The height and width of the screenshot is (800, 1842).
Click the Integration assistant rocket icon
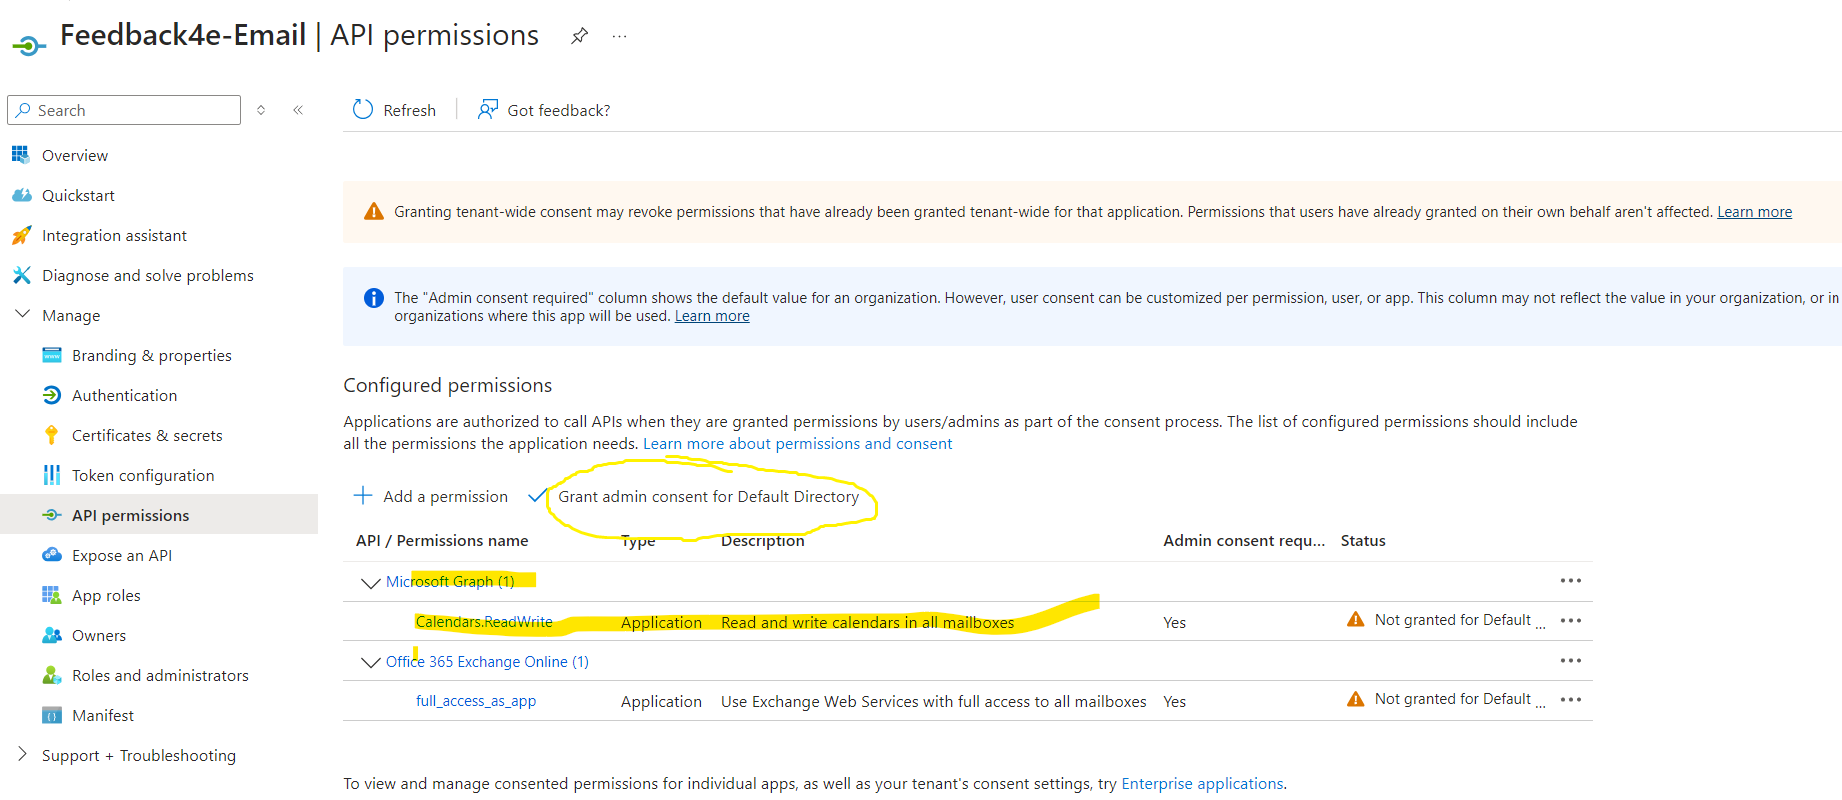pos(21,235)
